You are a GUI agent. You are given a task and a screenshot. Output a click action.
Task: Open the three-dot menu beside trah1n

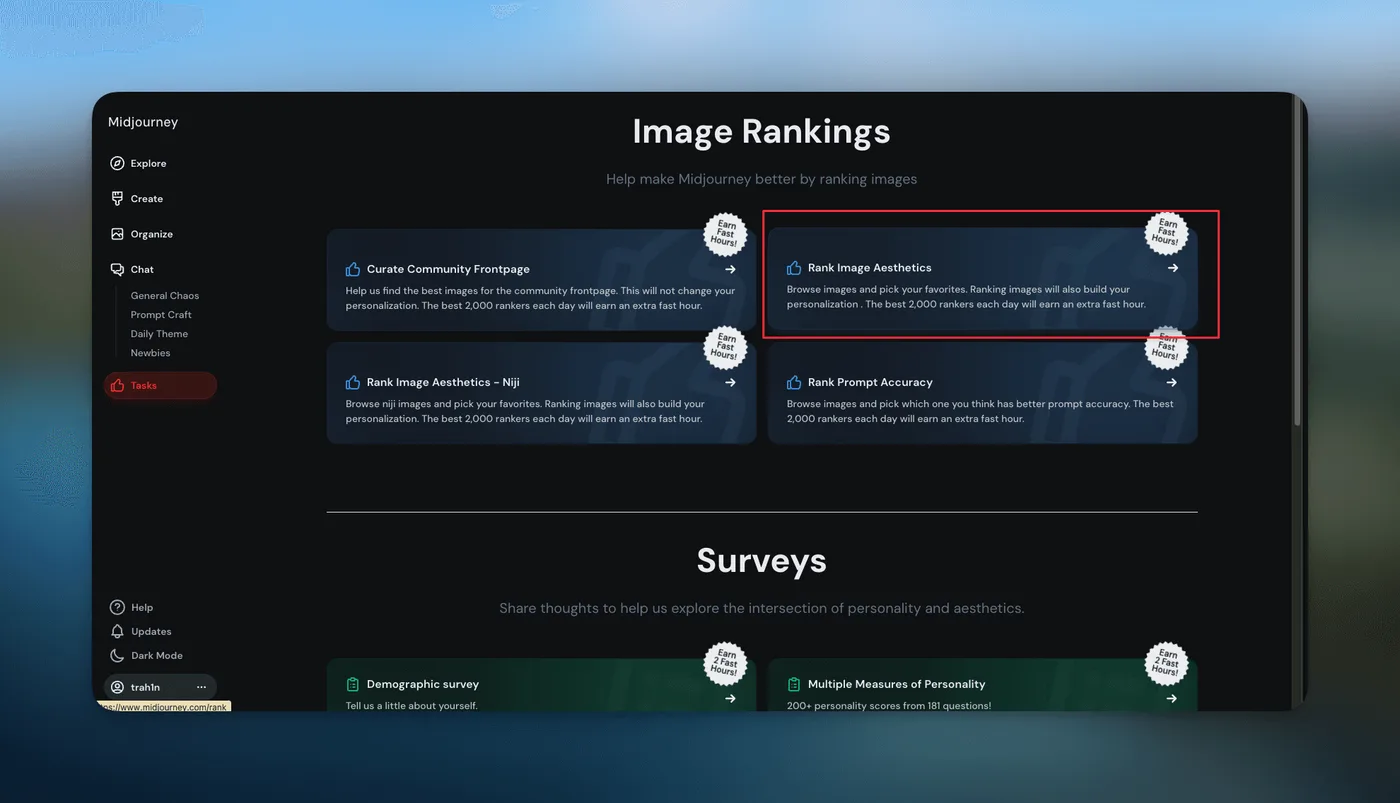tap(201, 687)
